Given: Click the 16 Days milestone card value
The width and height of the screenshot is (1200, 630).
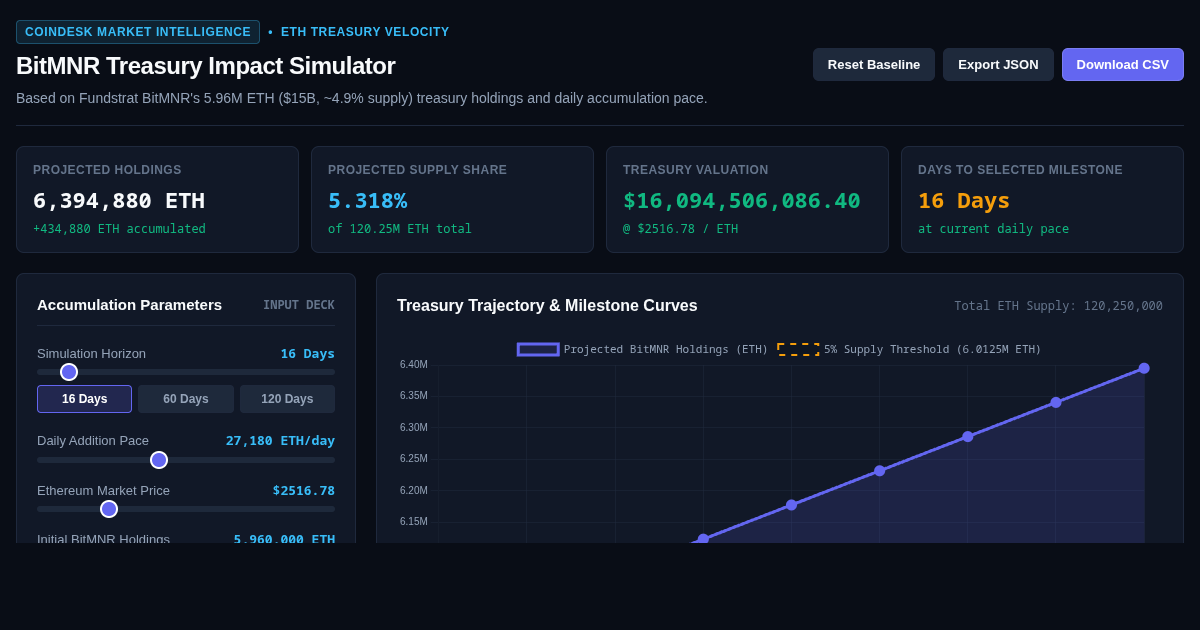Looking at the screenshot, I should (x=964, y=200).
